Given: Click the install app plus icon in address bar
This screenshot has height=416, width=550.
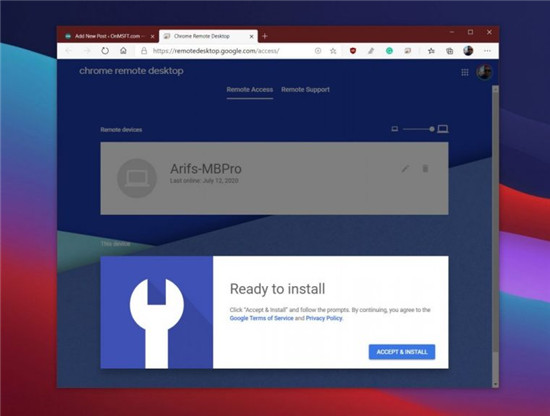Looking at the screenshot, I should [x=318, y=51].
